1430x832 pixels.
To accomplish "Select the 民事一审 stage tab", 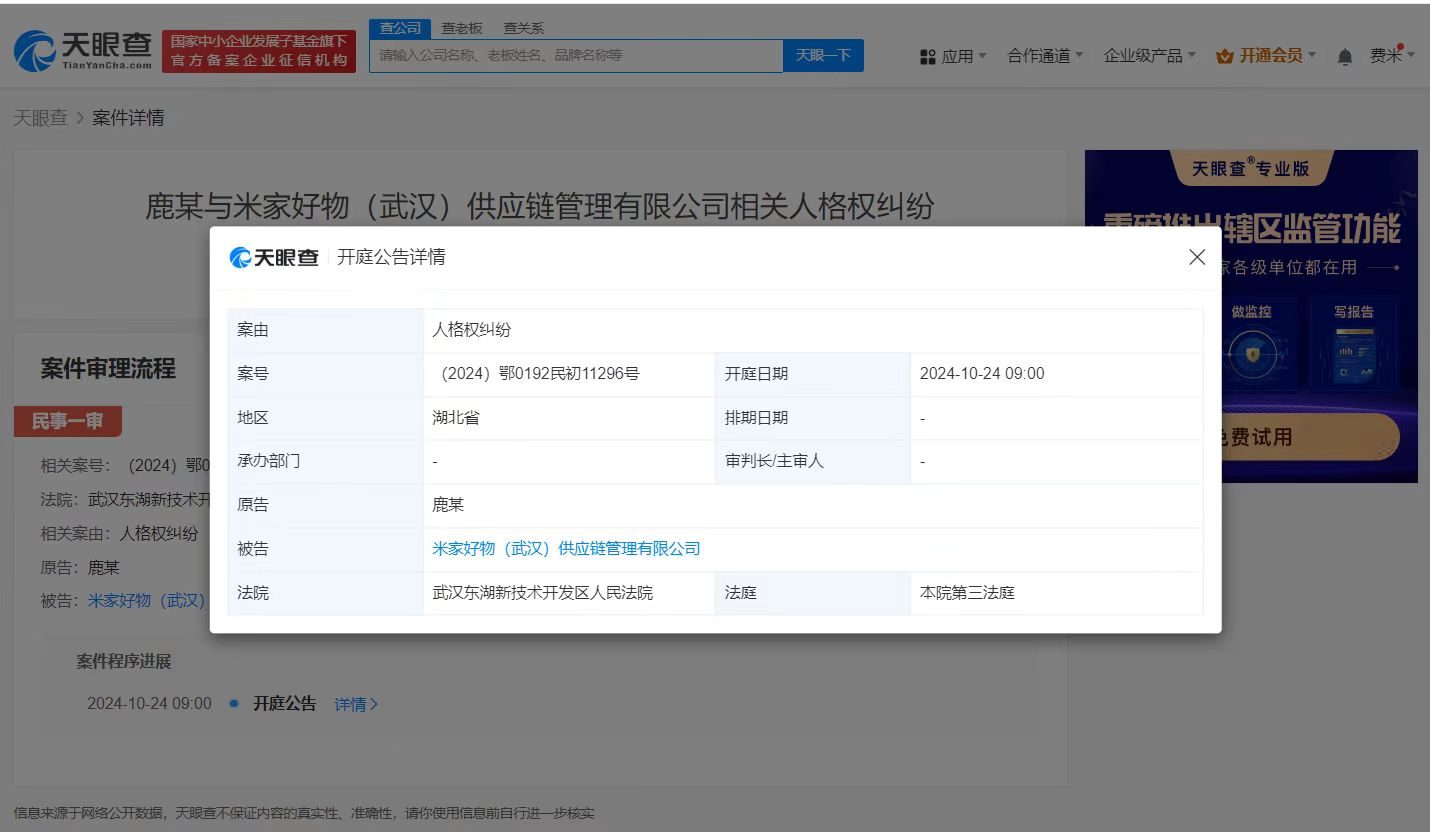I will [x=67, y=421].
